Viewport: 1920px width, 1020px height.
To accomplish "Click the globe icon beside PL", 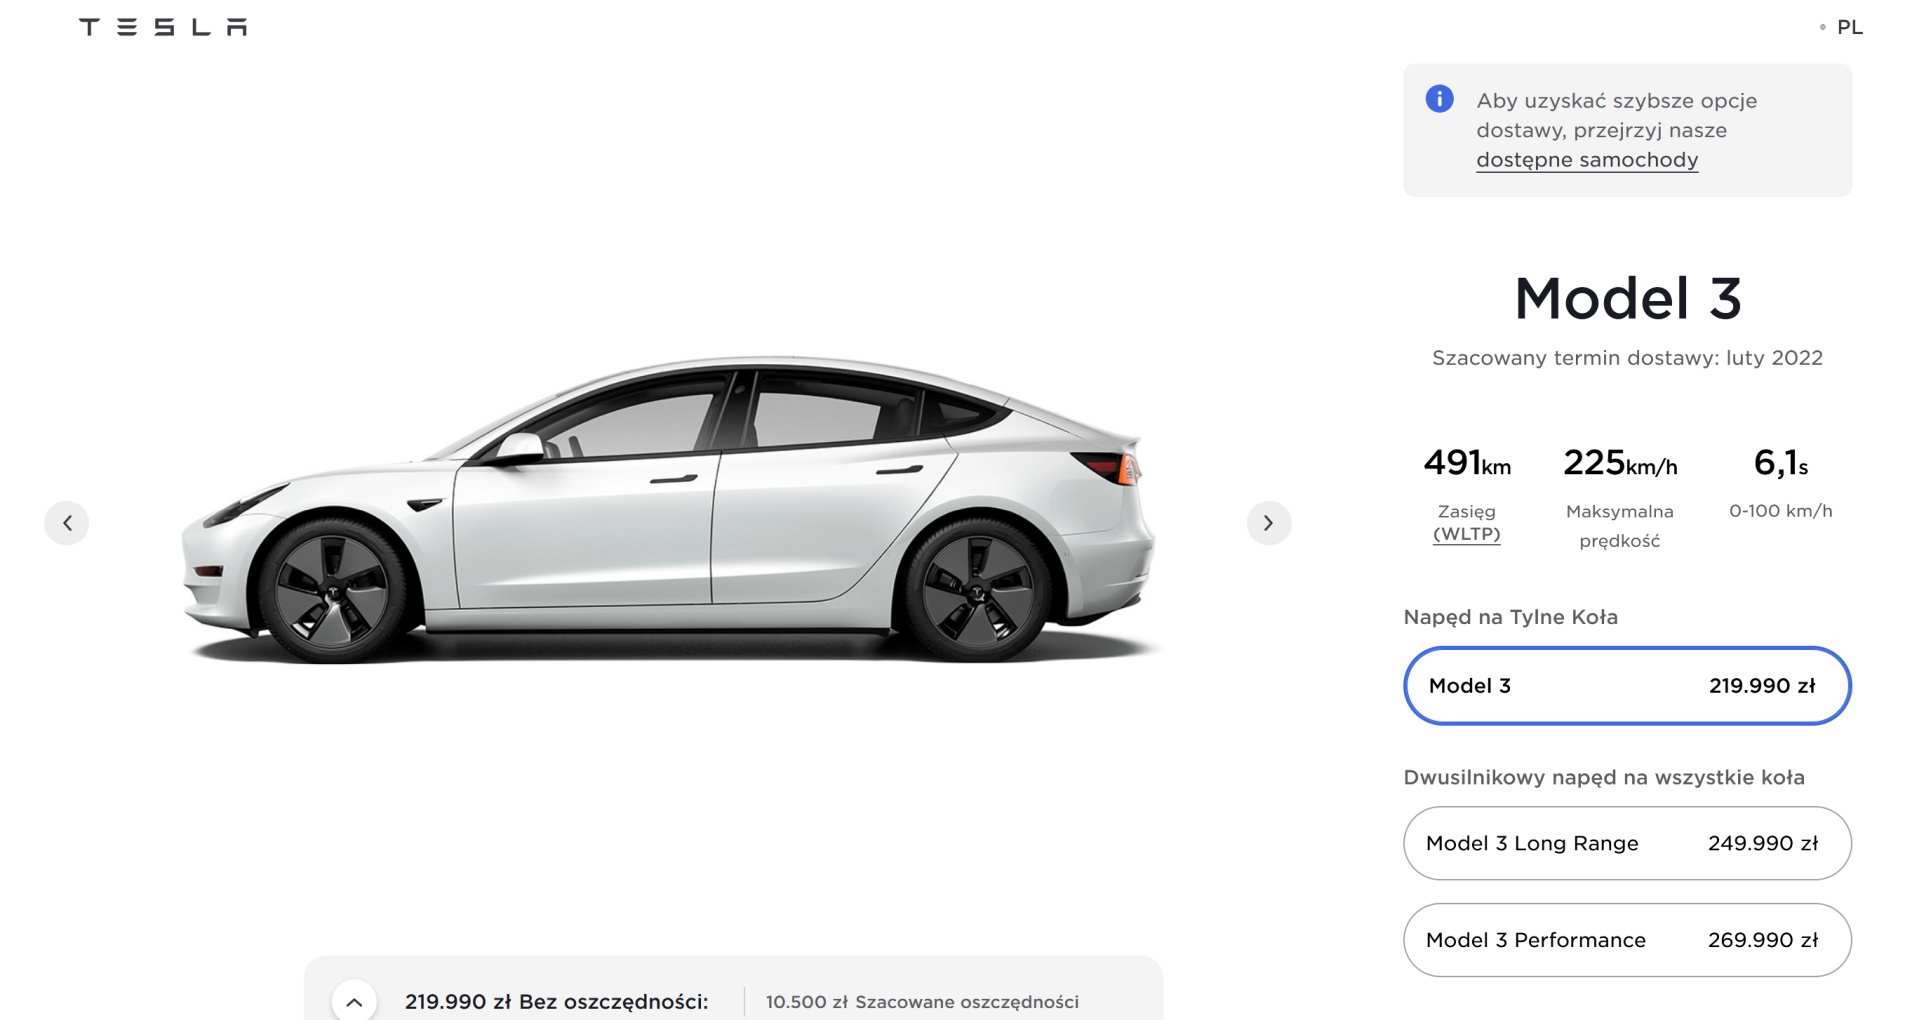I will coord(1822,28).
